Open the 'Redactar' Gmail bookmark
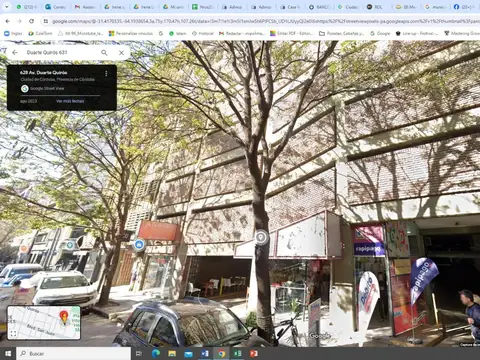Screen dimensions: 480x360 [242, 33]
